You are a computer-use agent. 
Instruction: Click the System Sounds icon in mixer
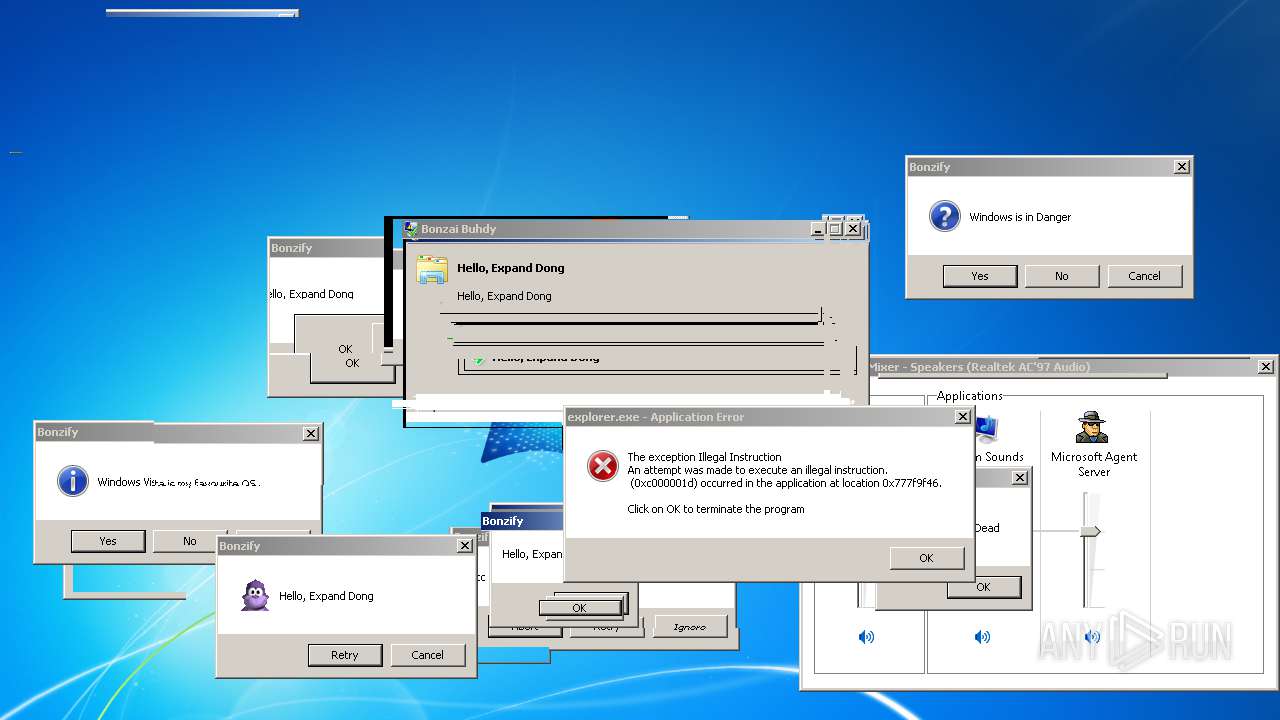tap(987, 429)
